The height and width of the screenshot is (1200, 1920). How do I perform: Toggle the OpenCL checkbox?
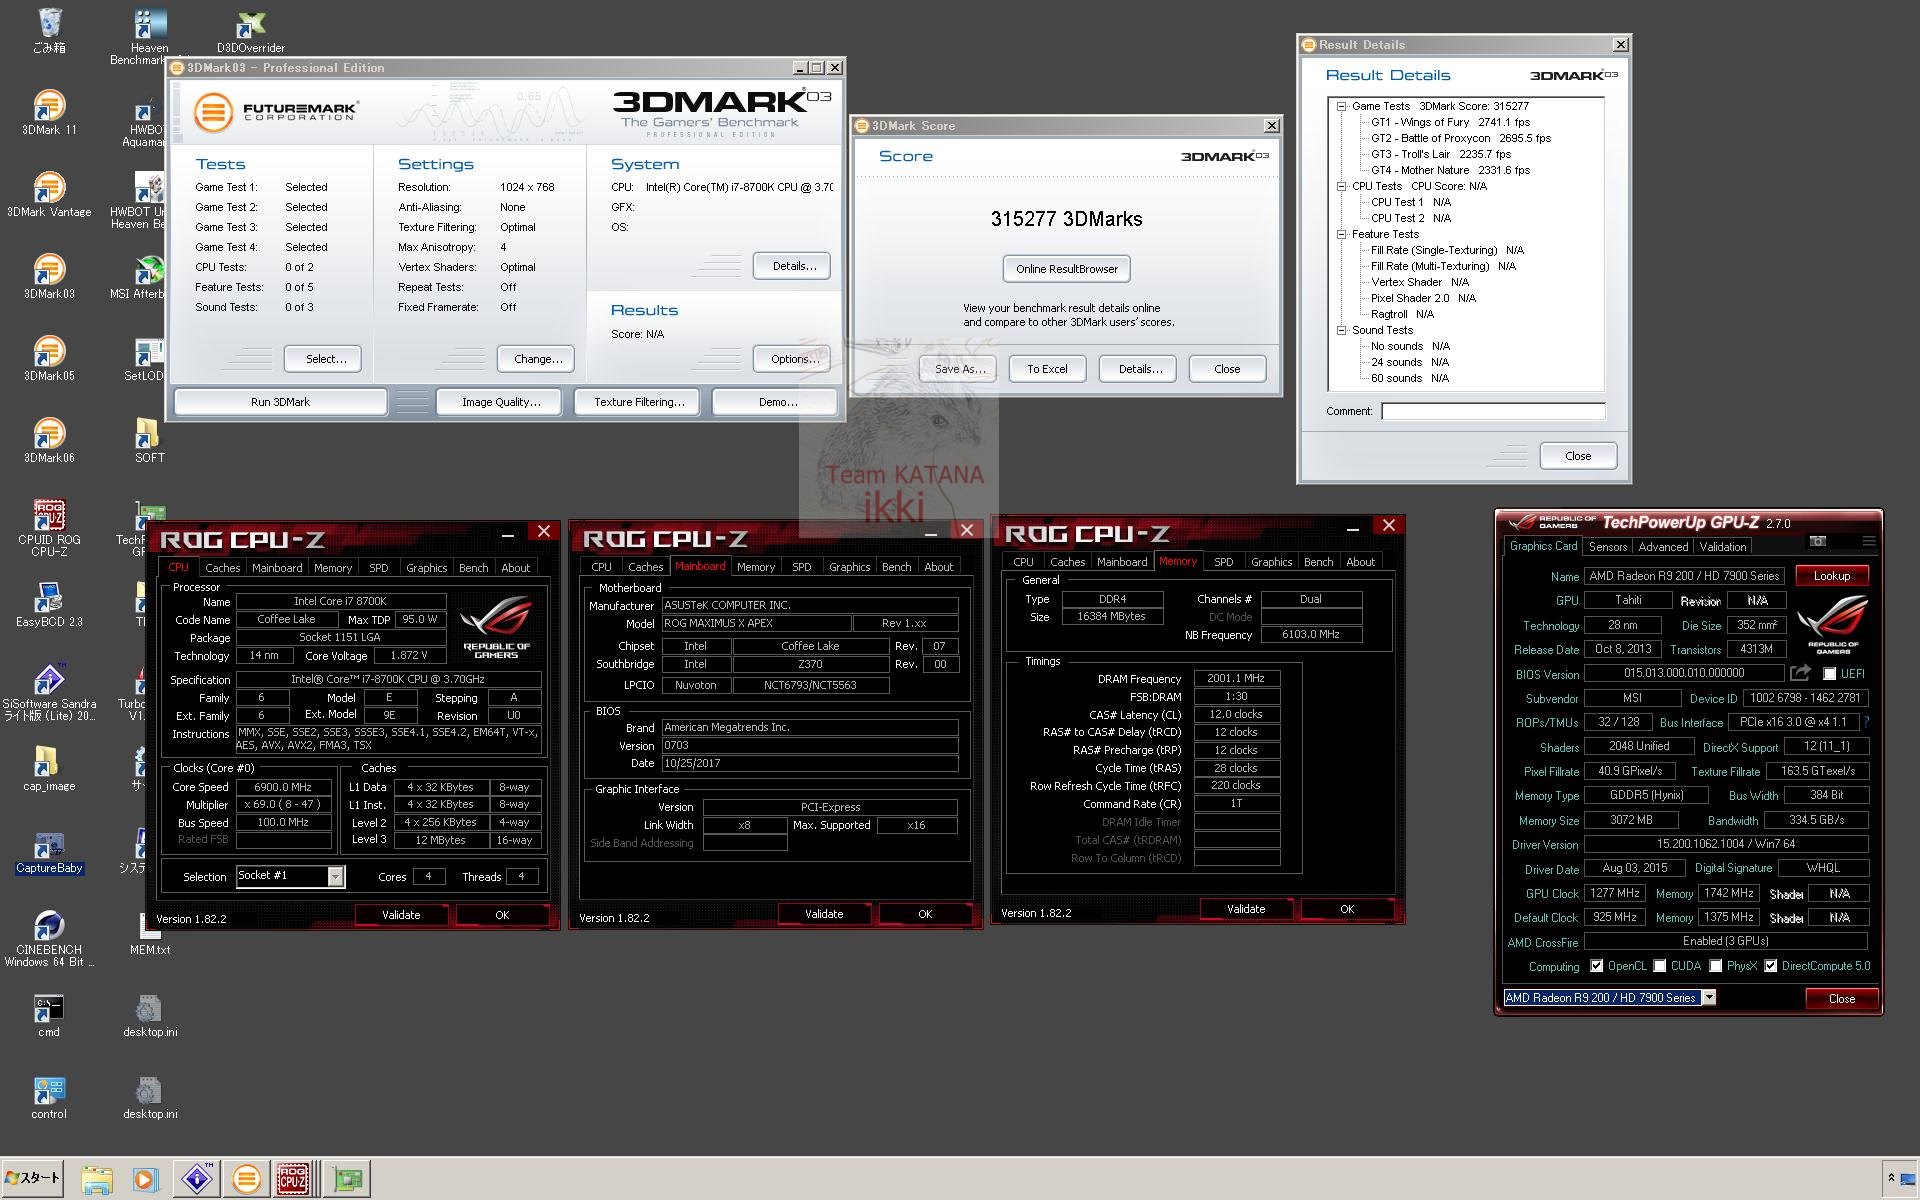1597,966
